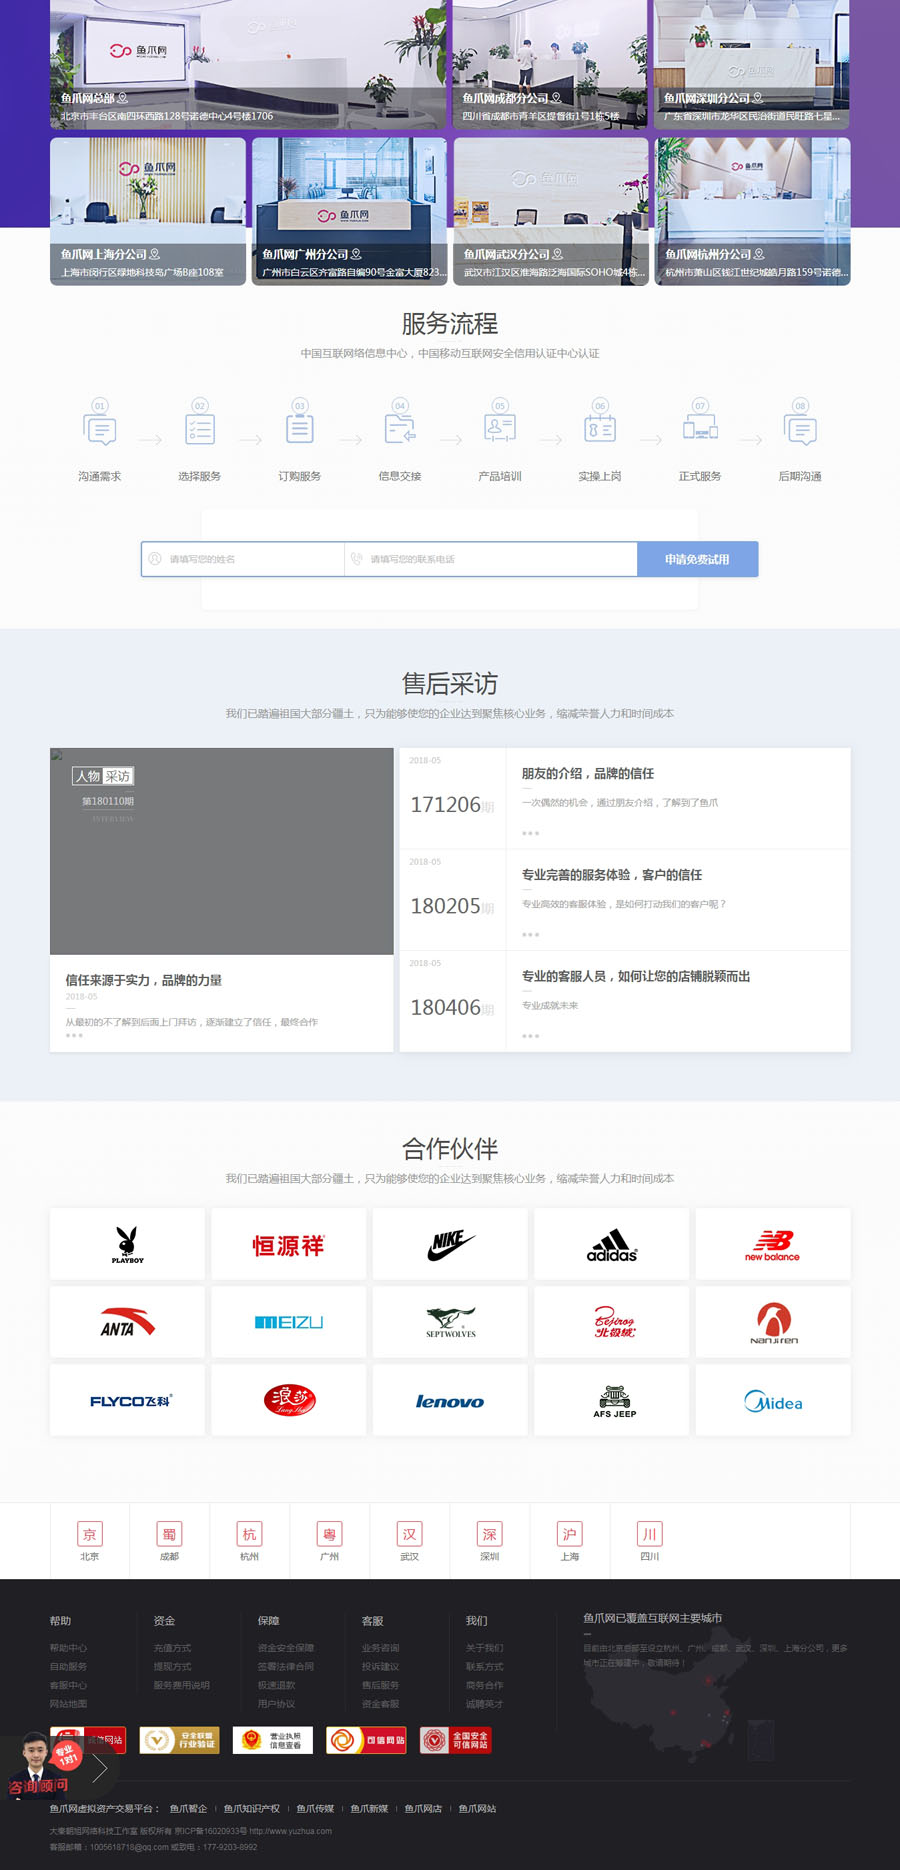
Task: Open interview article 专业完善的服务体验，客户的信任
Action: point(612,875)
